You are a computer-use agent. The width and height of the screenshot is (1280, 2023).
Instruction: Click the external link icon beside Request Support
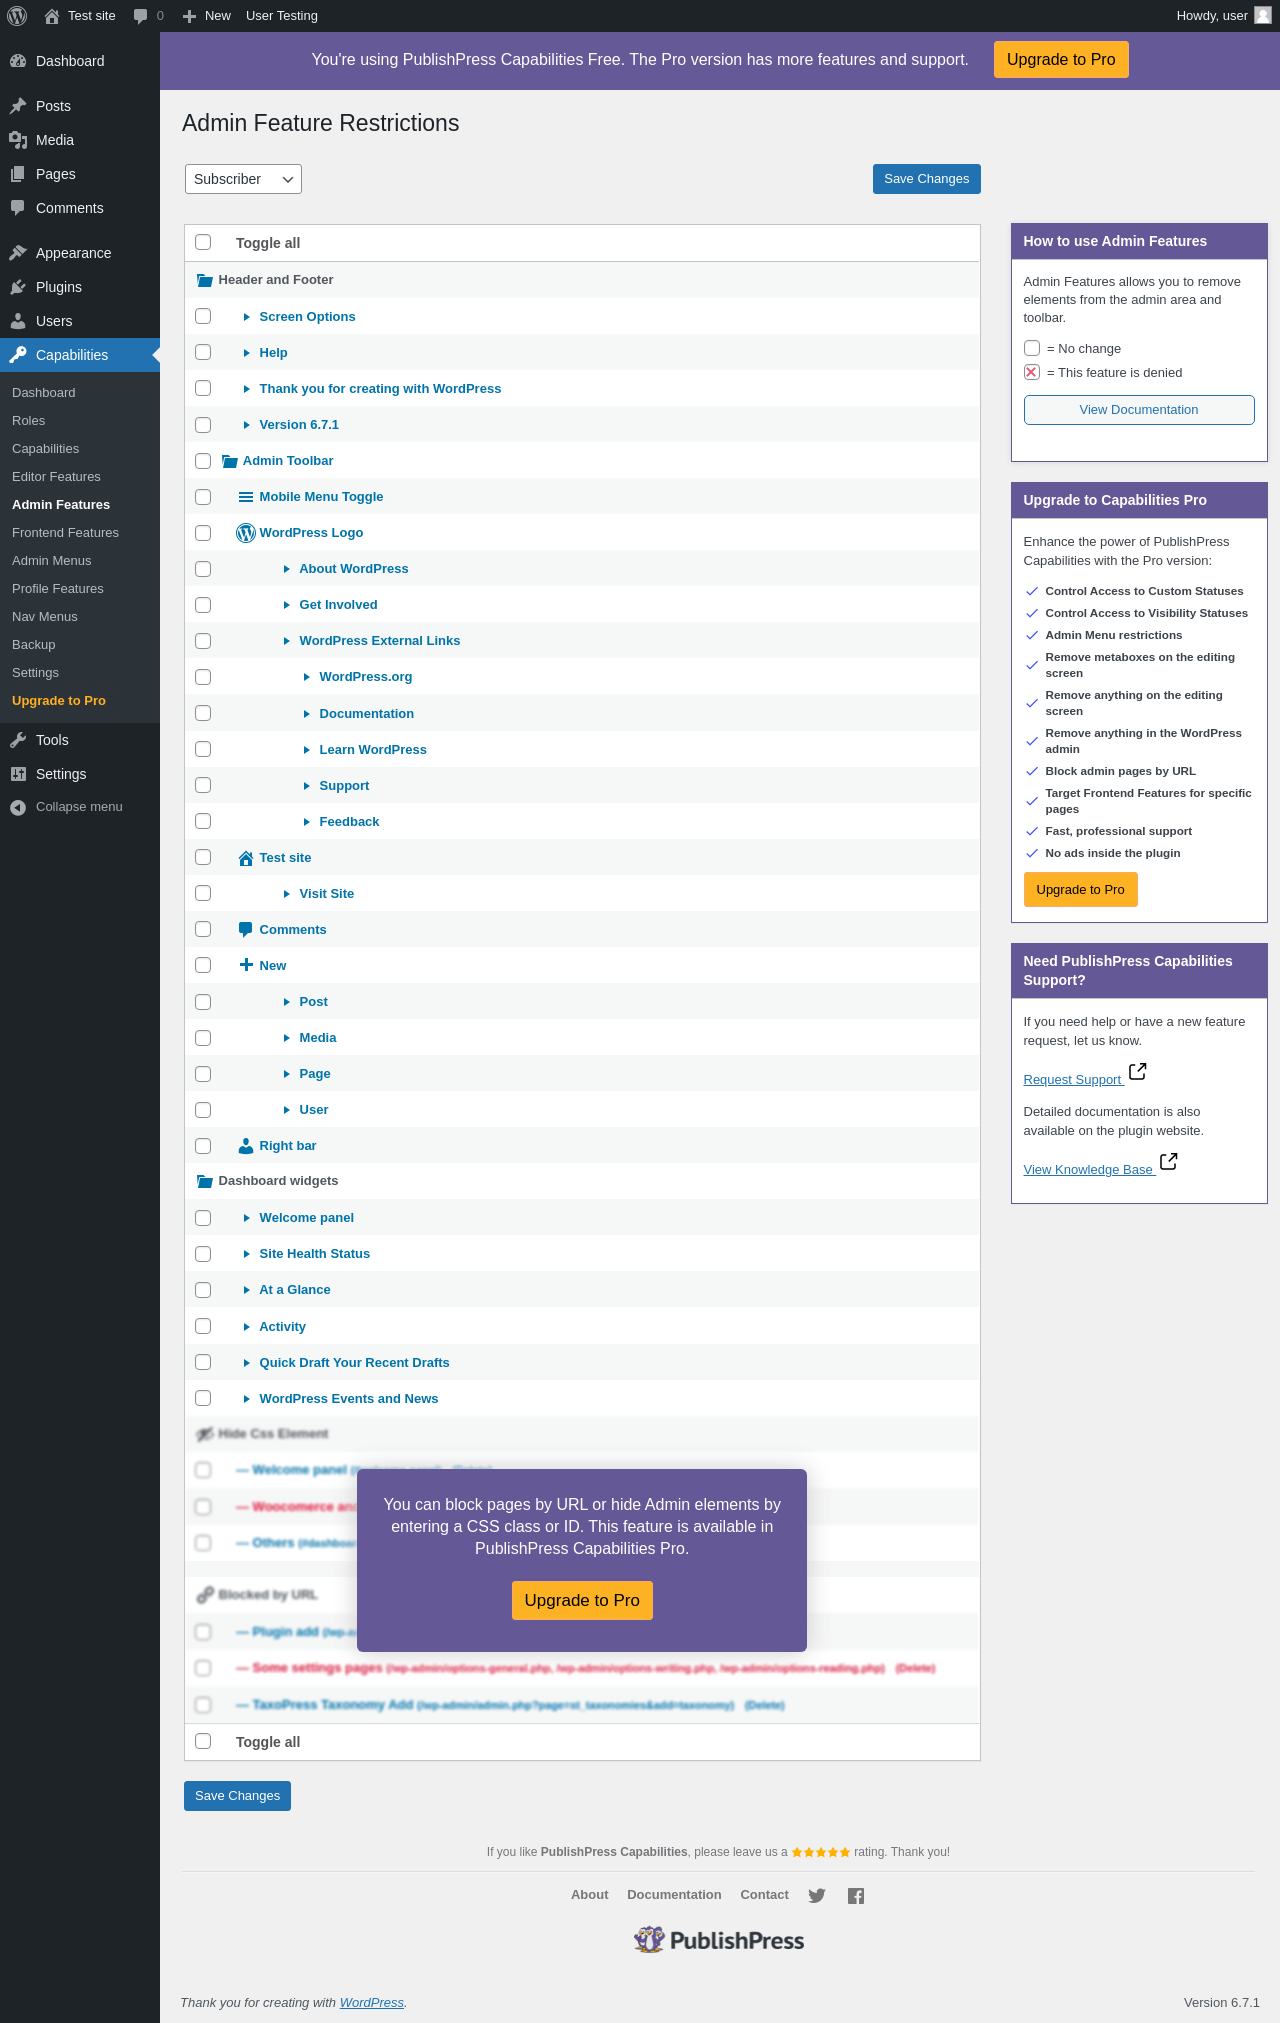(1138, 1072)
